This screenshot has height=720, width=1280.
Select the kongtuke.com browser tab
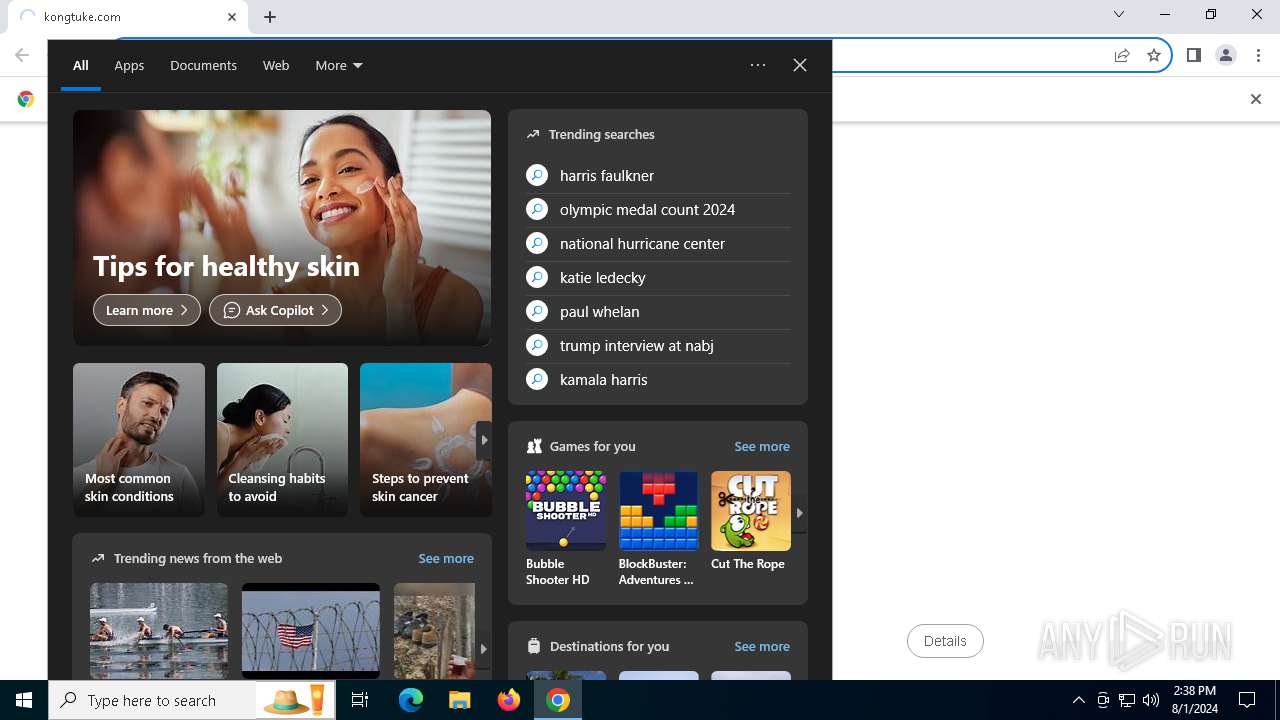point(128,17)
